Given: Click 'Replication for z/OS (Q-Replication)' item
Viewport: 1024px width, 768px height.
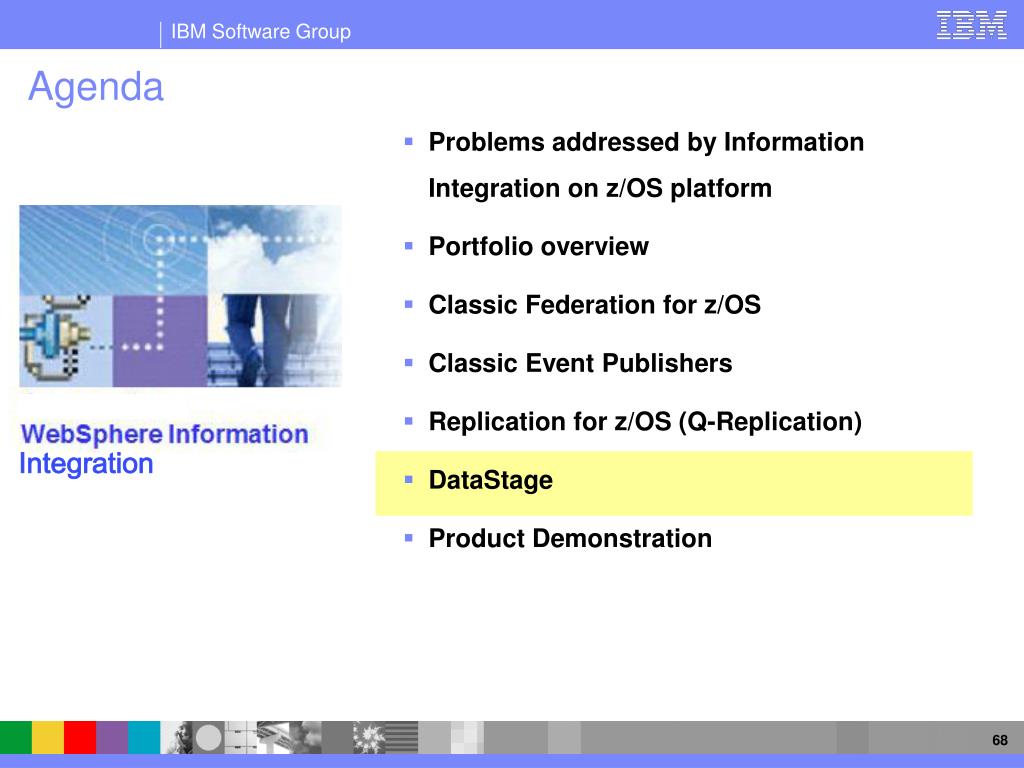Looking at the screenshot, I should (x=645, y=422).
